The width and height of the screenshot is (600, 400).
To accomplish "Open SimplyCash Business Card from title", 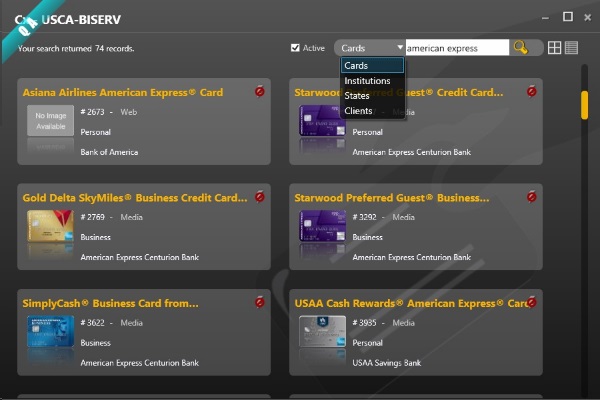I will [x=111, y=304].
